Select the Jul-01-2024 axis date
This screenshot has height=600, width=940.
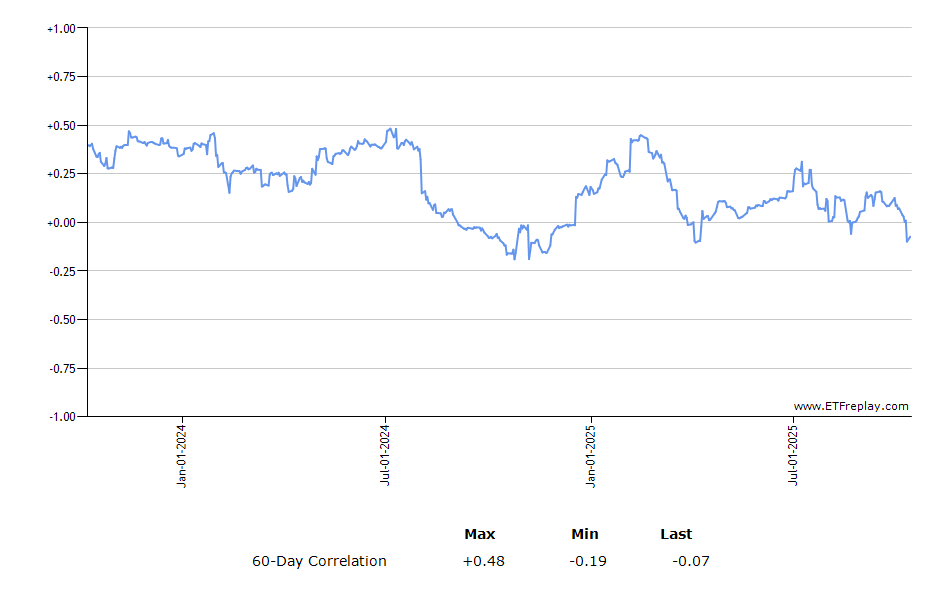(x=386, y=455)
